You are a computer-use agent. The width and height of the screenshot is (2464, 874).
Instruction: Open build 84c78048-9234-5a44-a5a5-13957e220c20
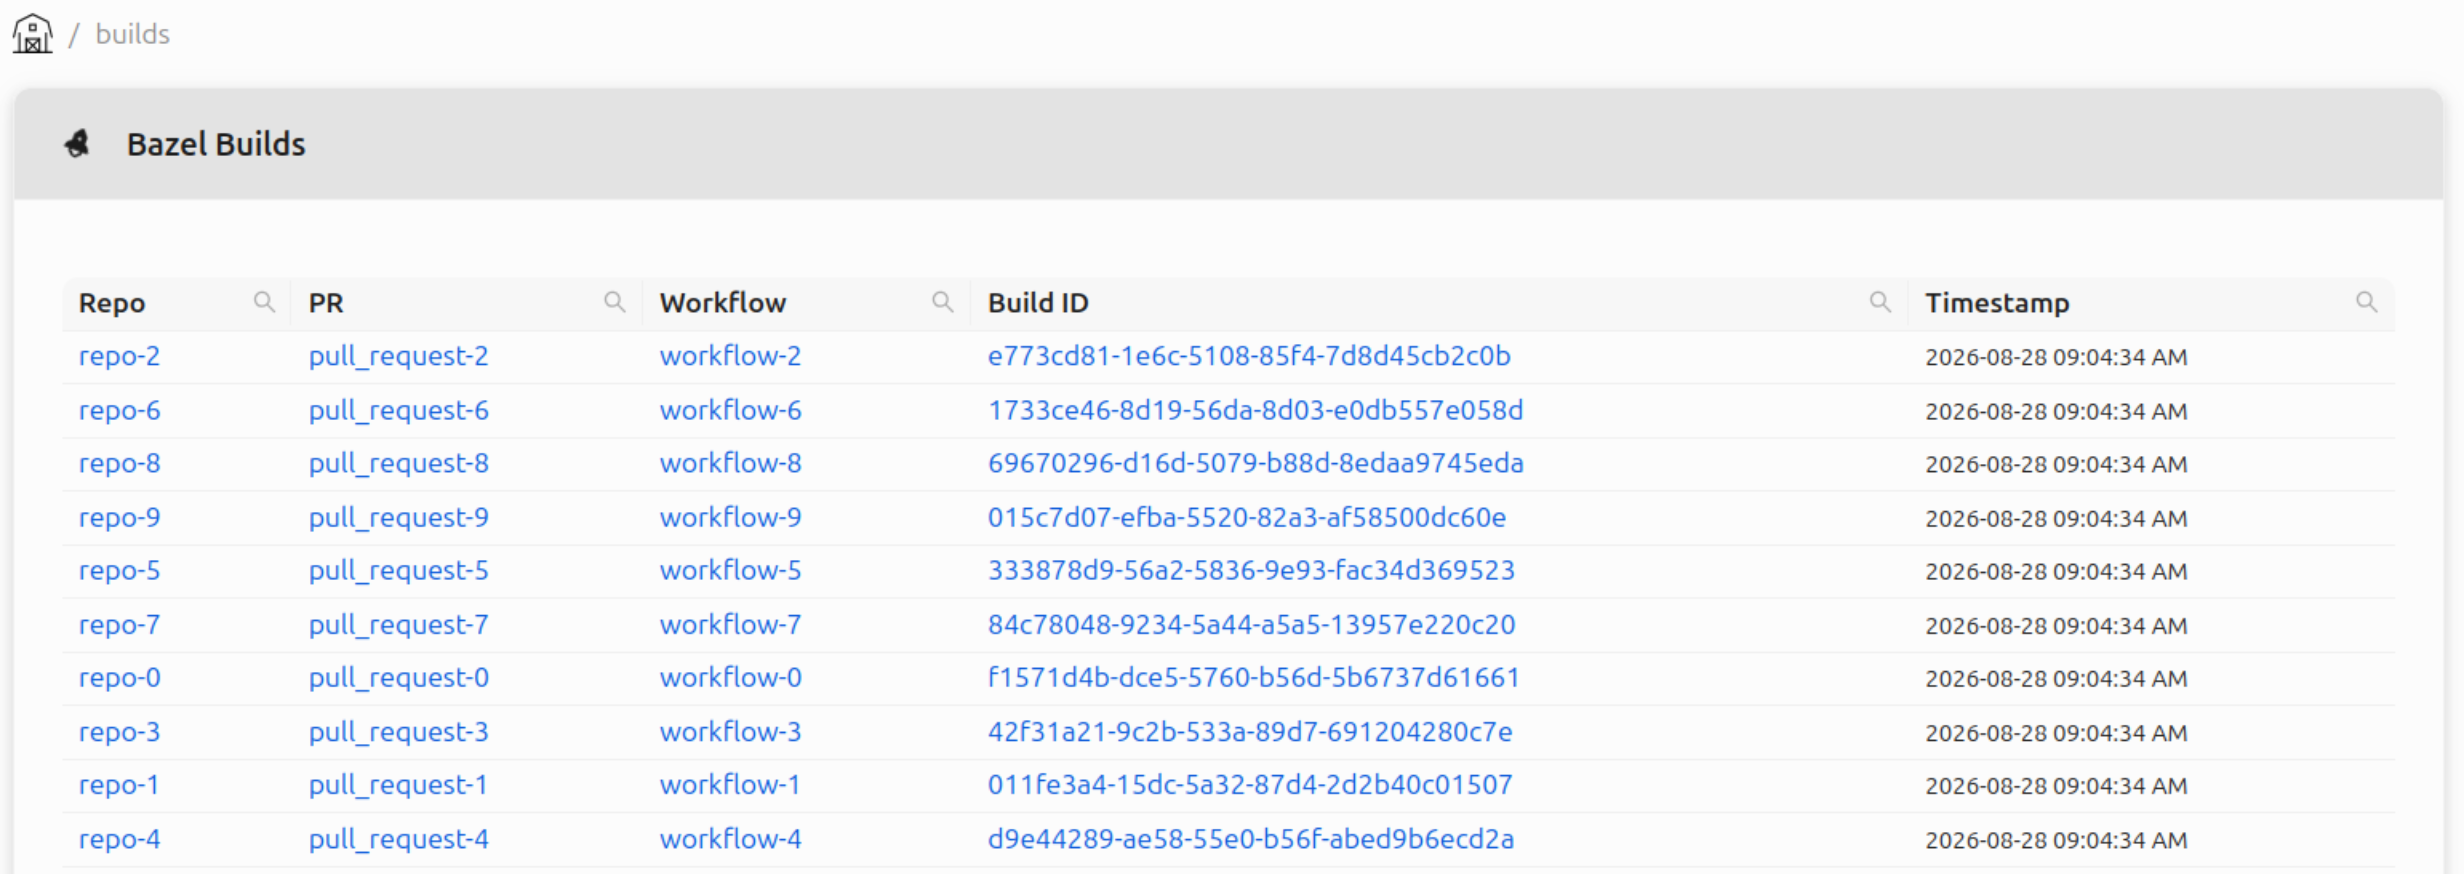click(x=1252, y=624)
